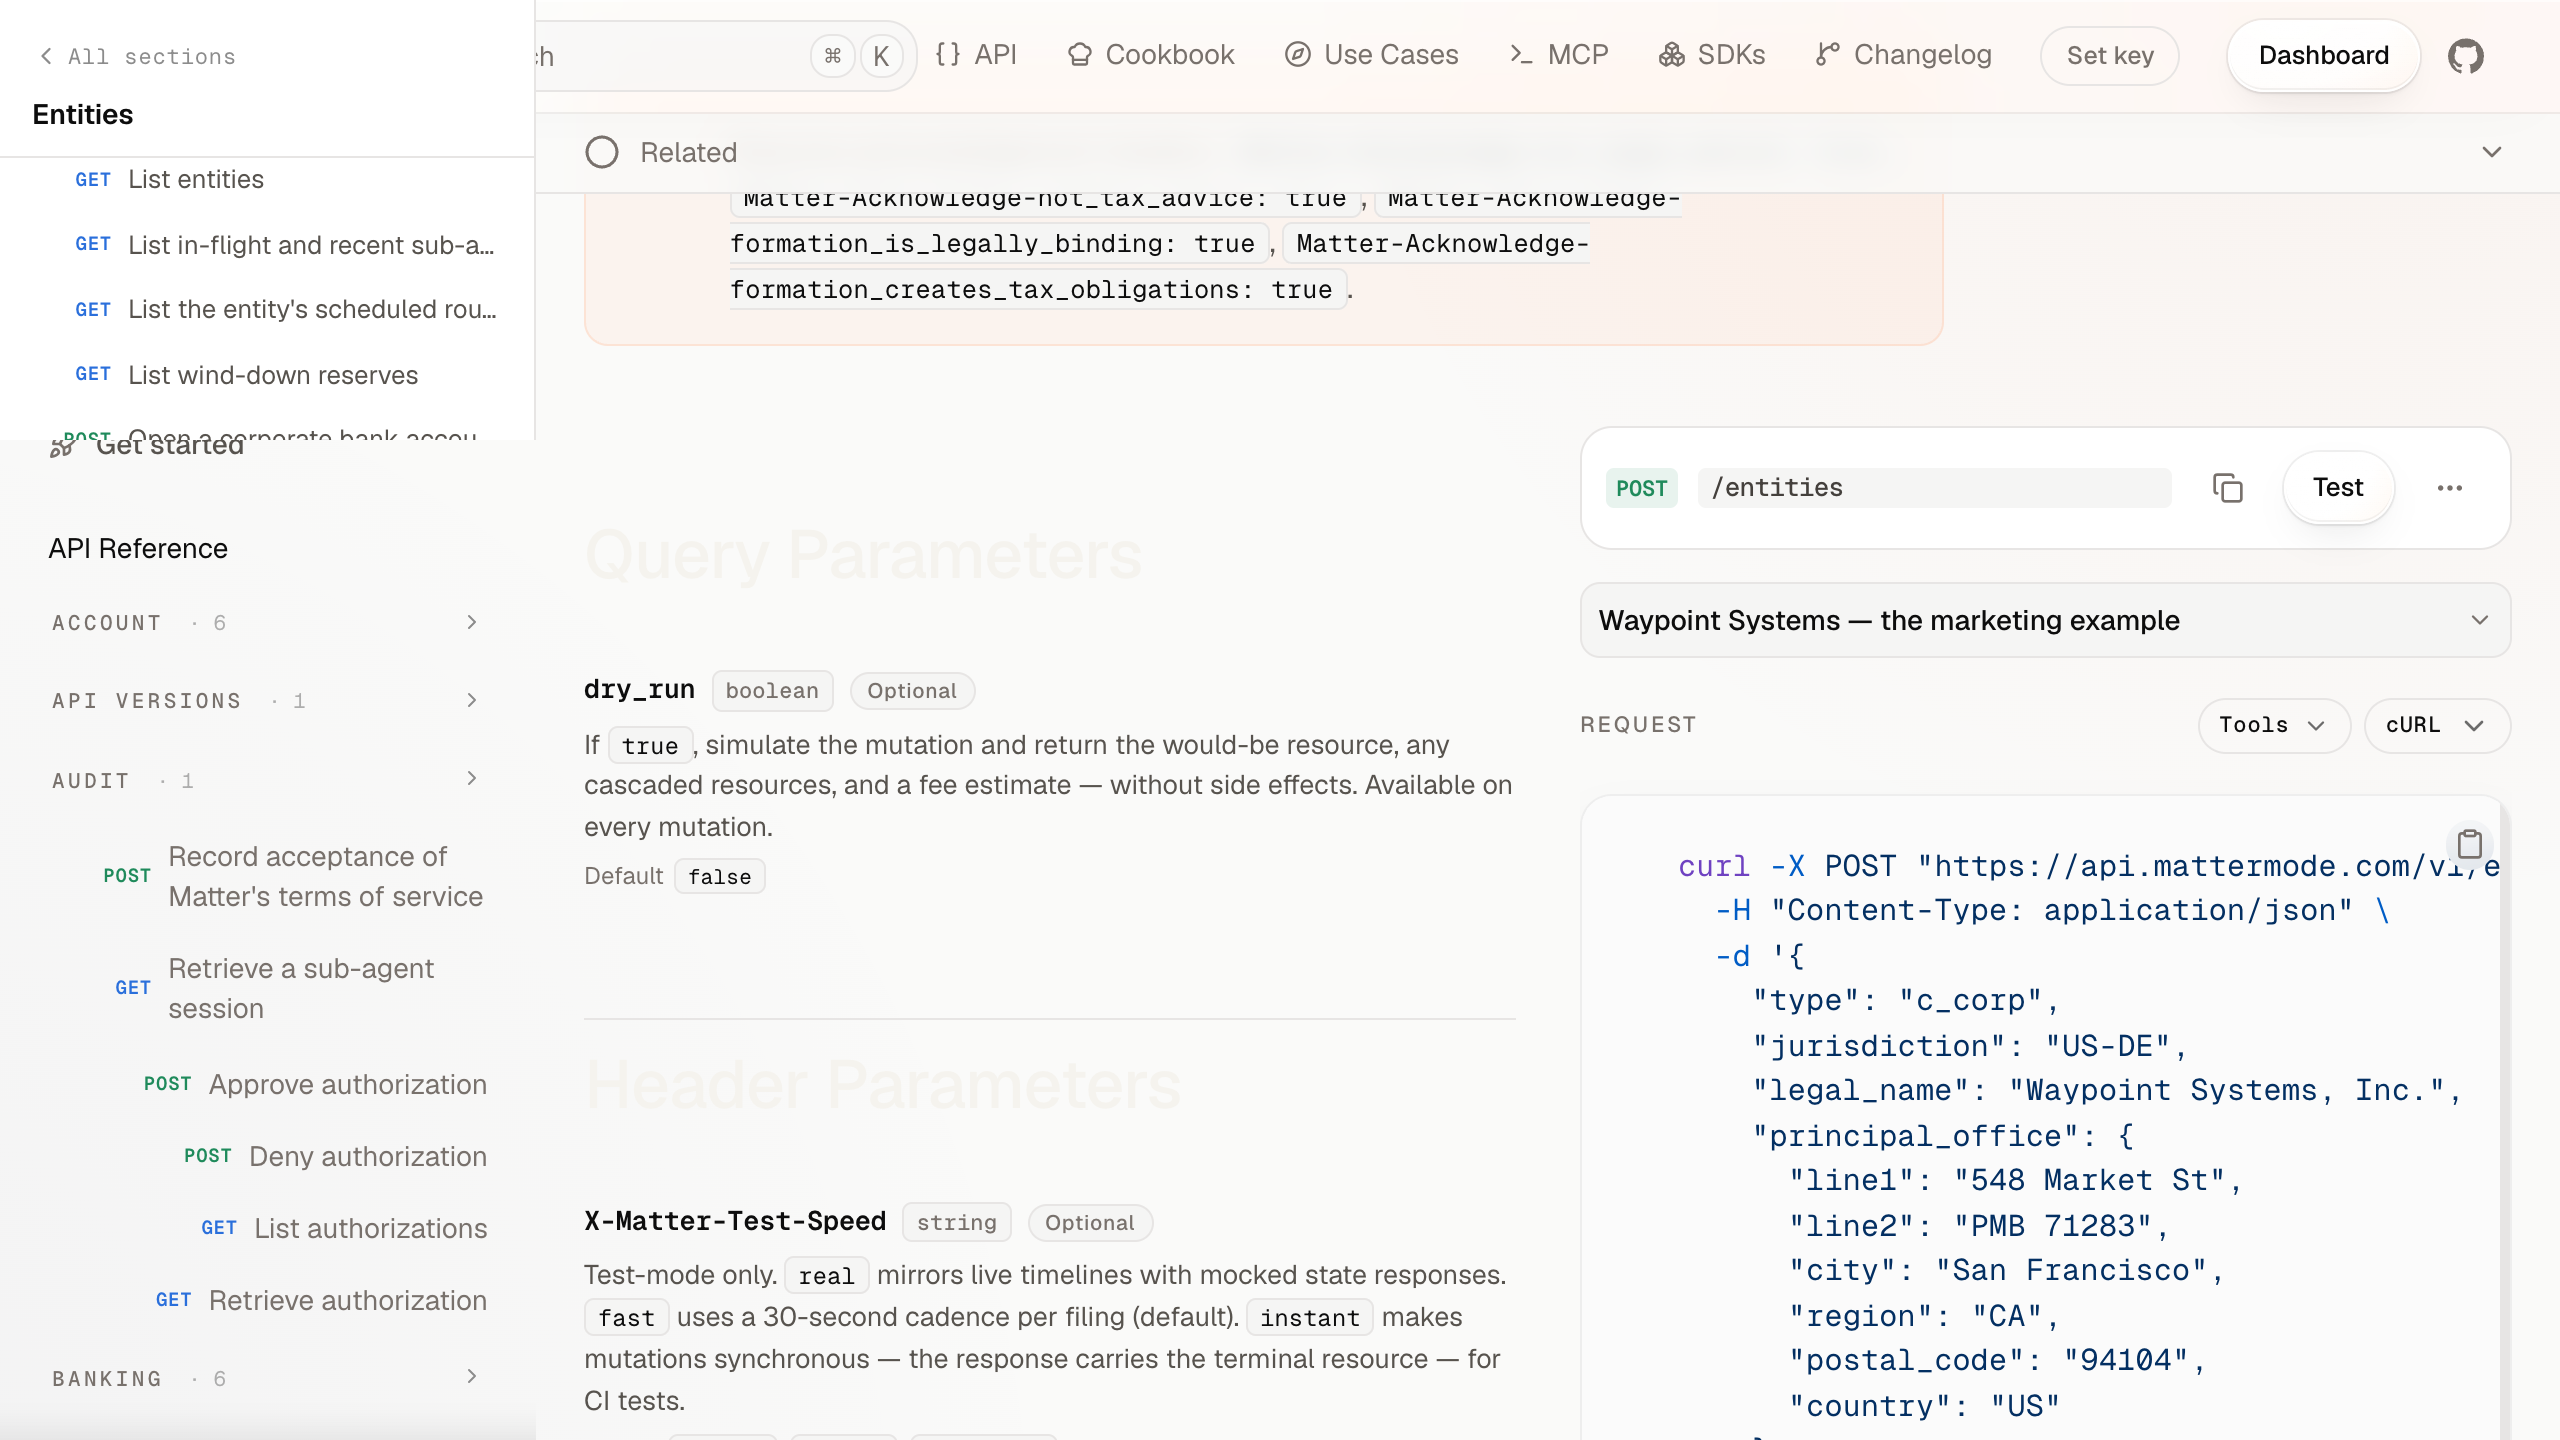Viewport: 2560px width, 1440px height.
Task: Click the 'real' code value
Action: tap(826, 1275)
